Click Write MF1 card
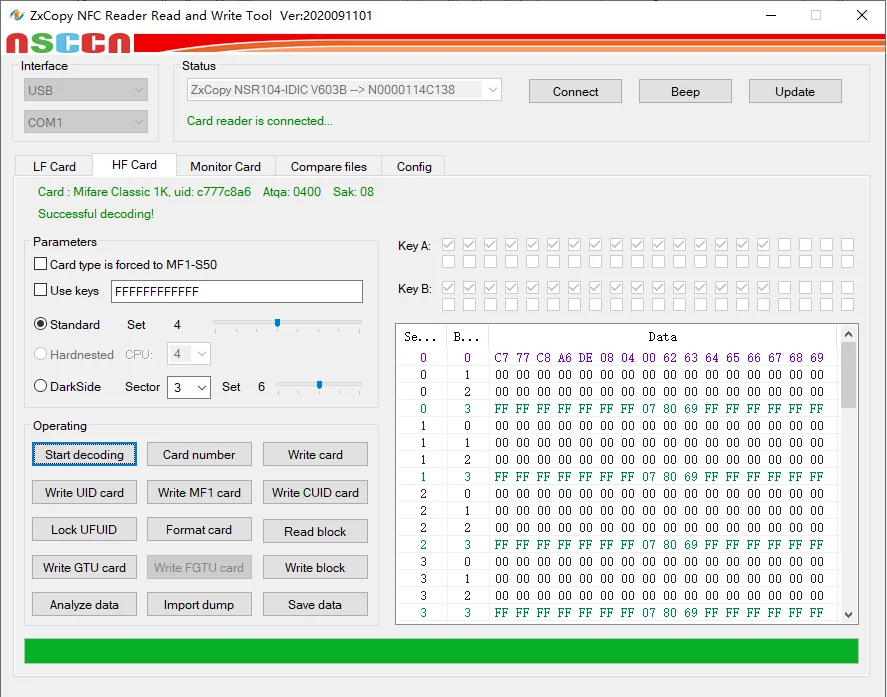Viewport: 887px width, 697px height. (199, 492)
